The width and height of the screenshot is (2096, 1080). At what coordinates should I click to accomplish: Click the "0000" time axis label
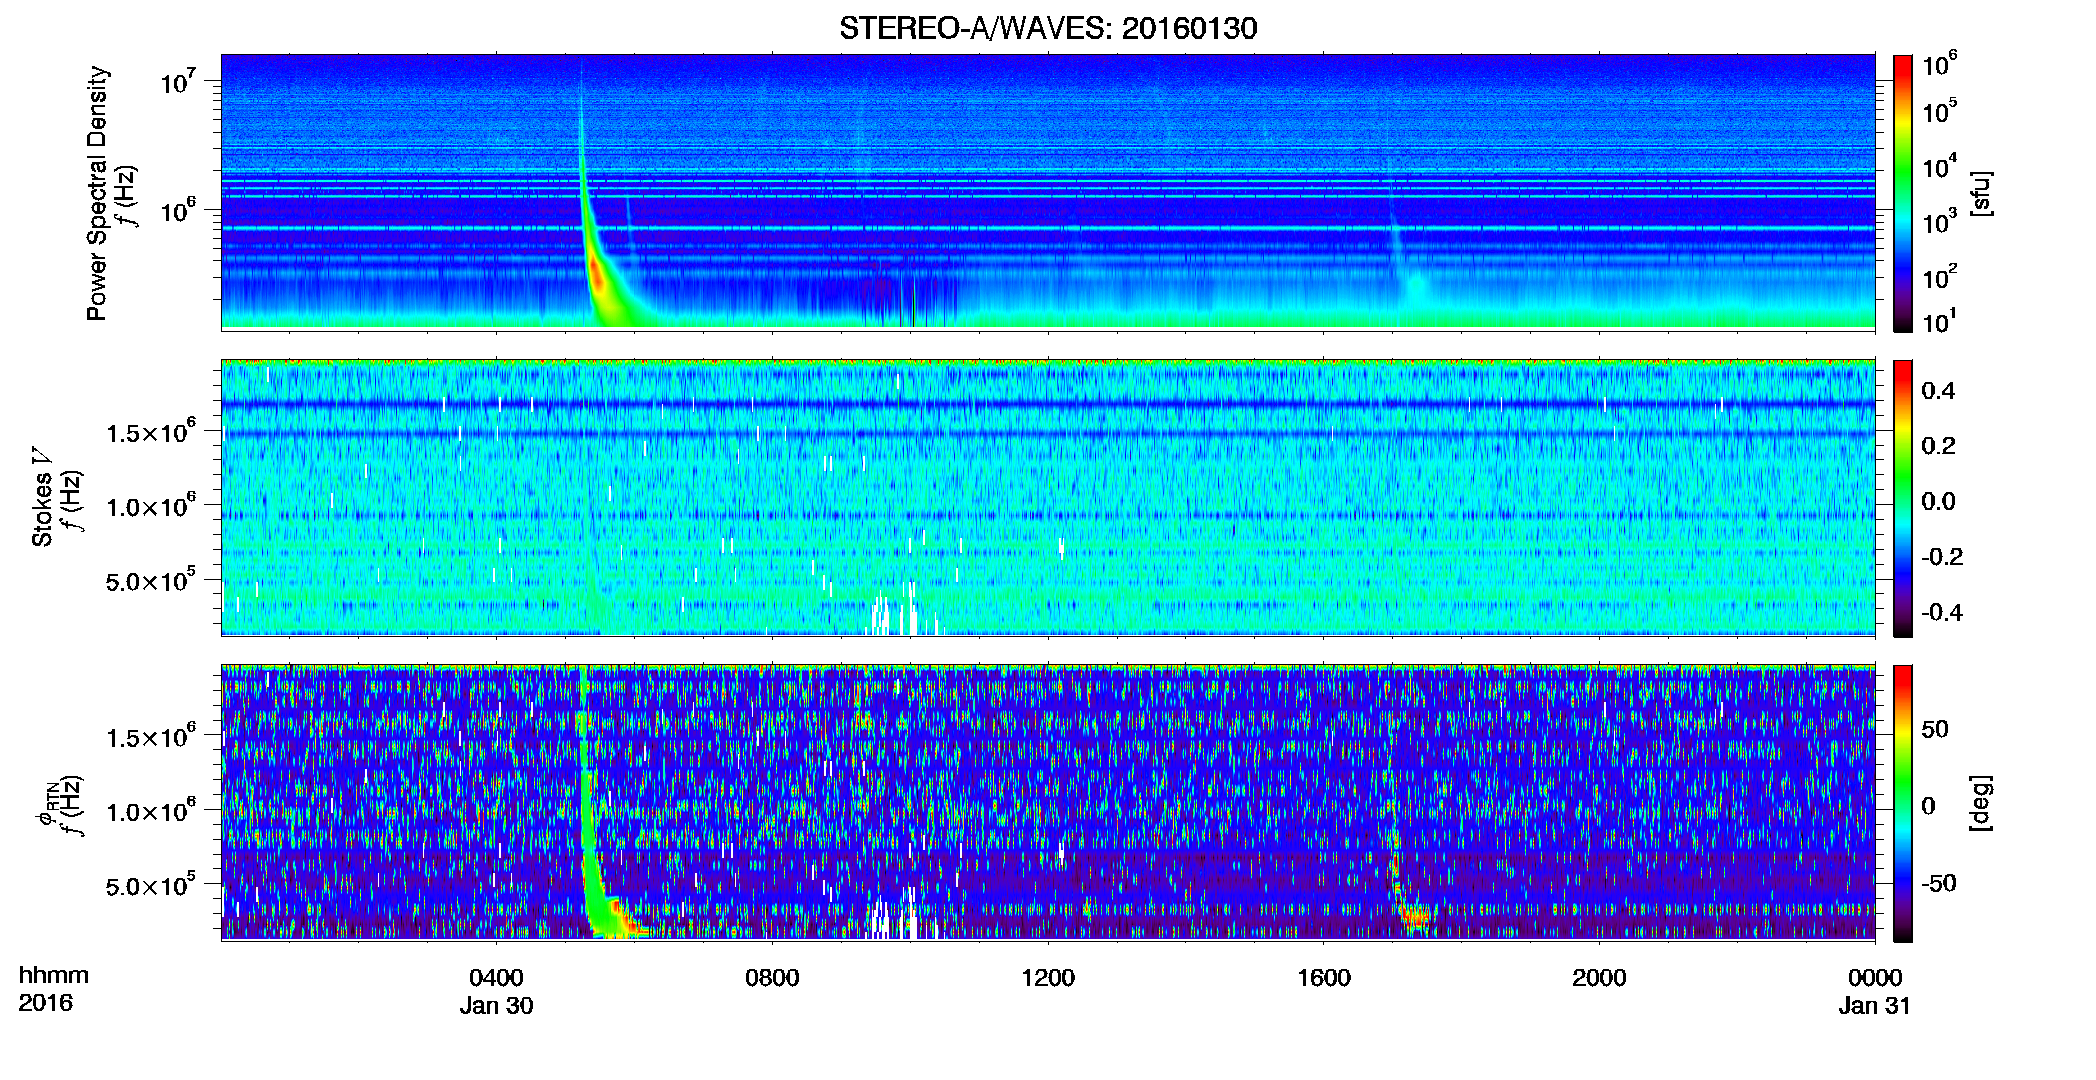[x=1875, y=977]
